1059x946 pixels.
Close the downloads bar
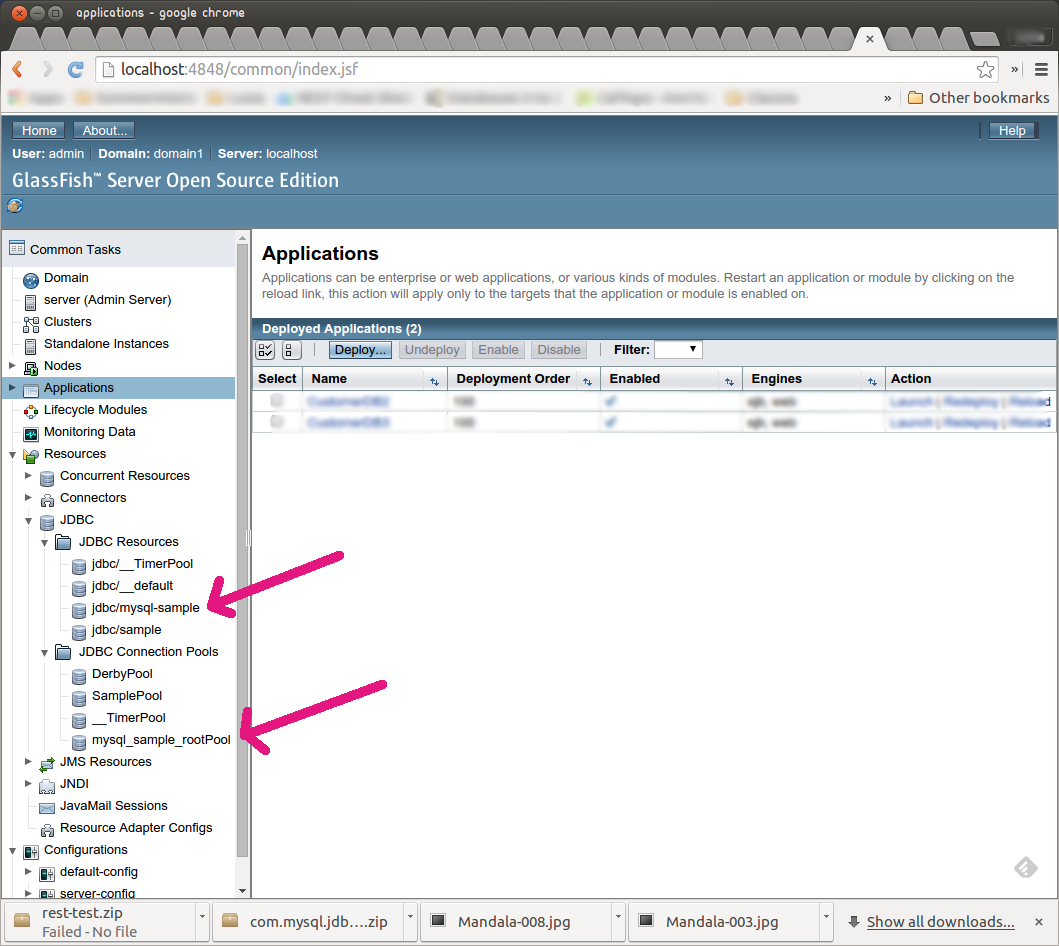tap(1039, 922)
